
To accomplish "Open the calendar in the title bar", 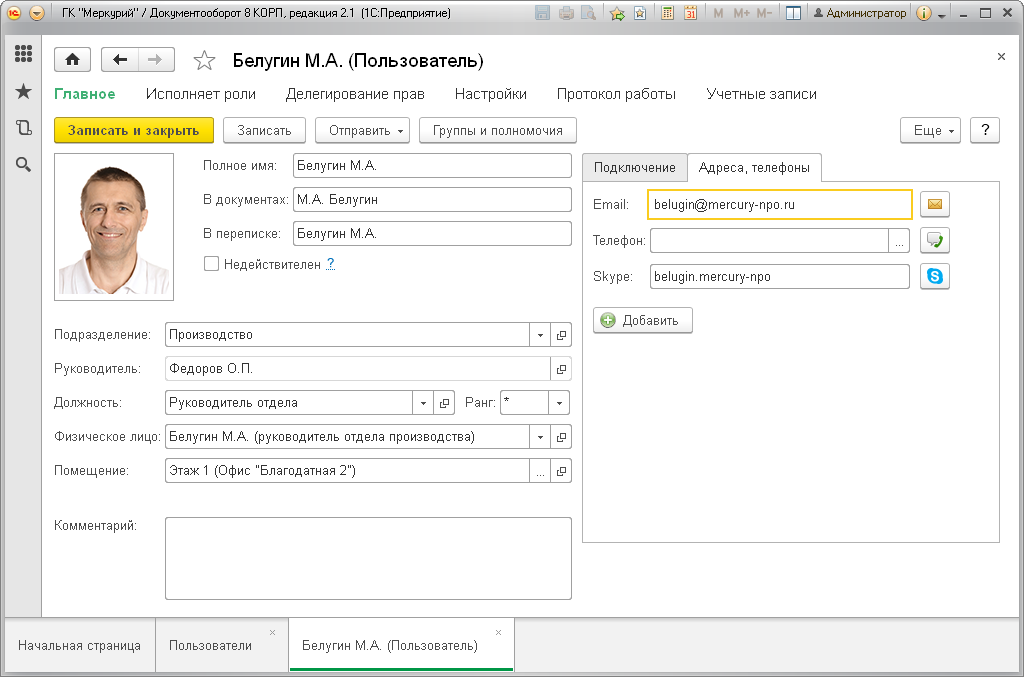I will click(690, 13).
